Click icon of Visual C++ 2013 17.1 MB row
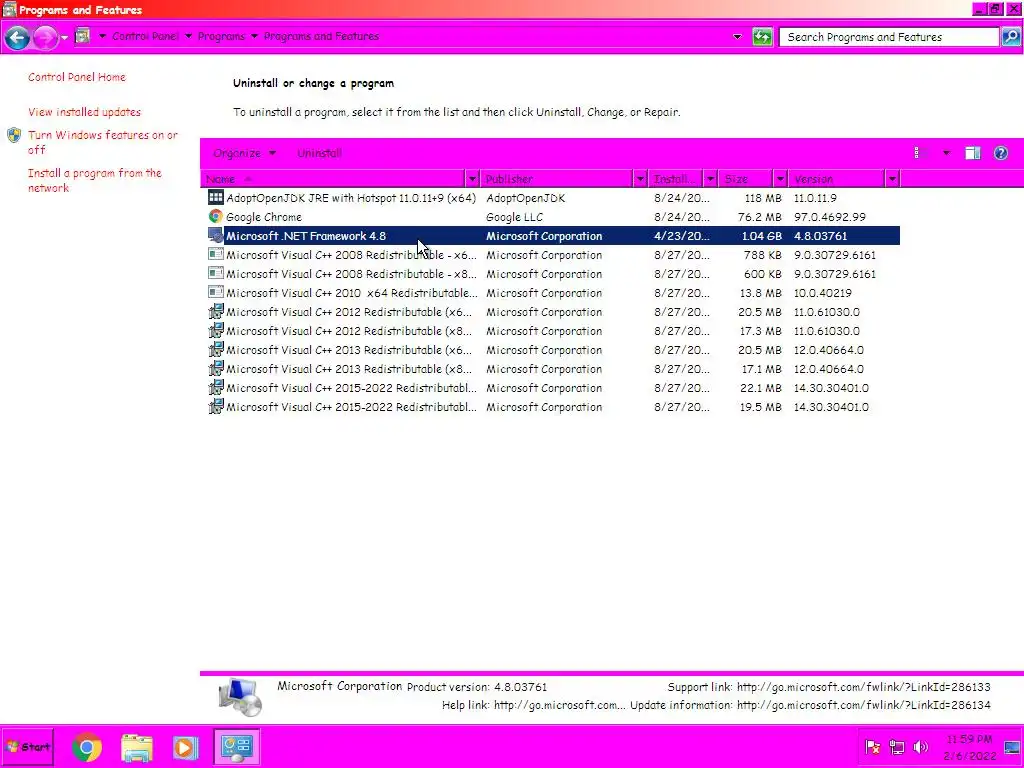The width and height of the screenshot is (1024, 768). tap(216, 368)
